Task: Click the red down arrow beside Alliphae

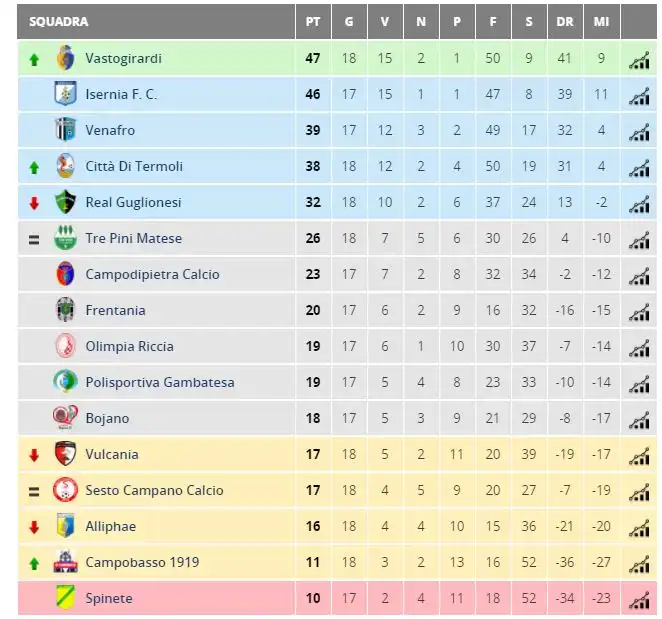Action: (x=34, y=527)
